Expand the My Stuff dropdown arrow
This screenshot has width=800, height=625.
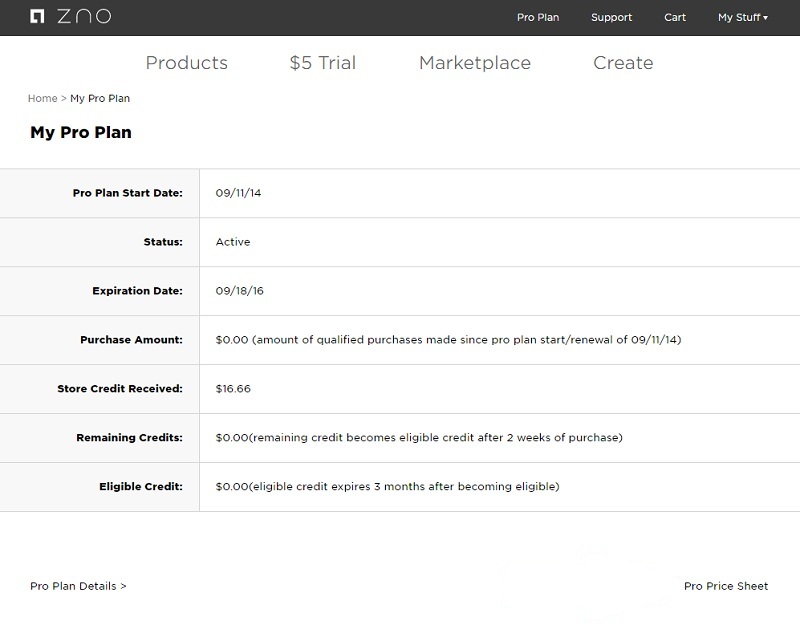point(765,18)
